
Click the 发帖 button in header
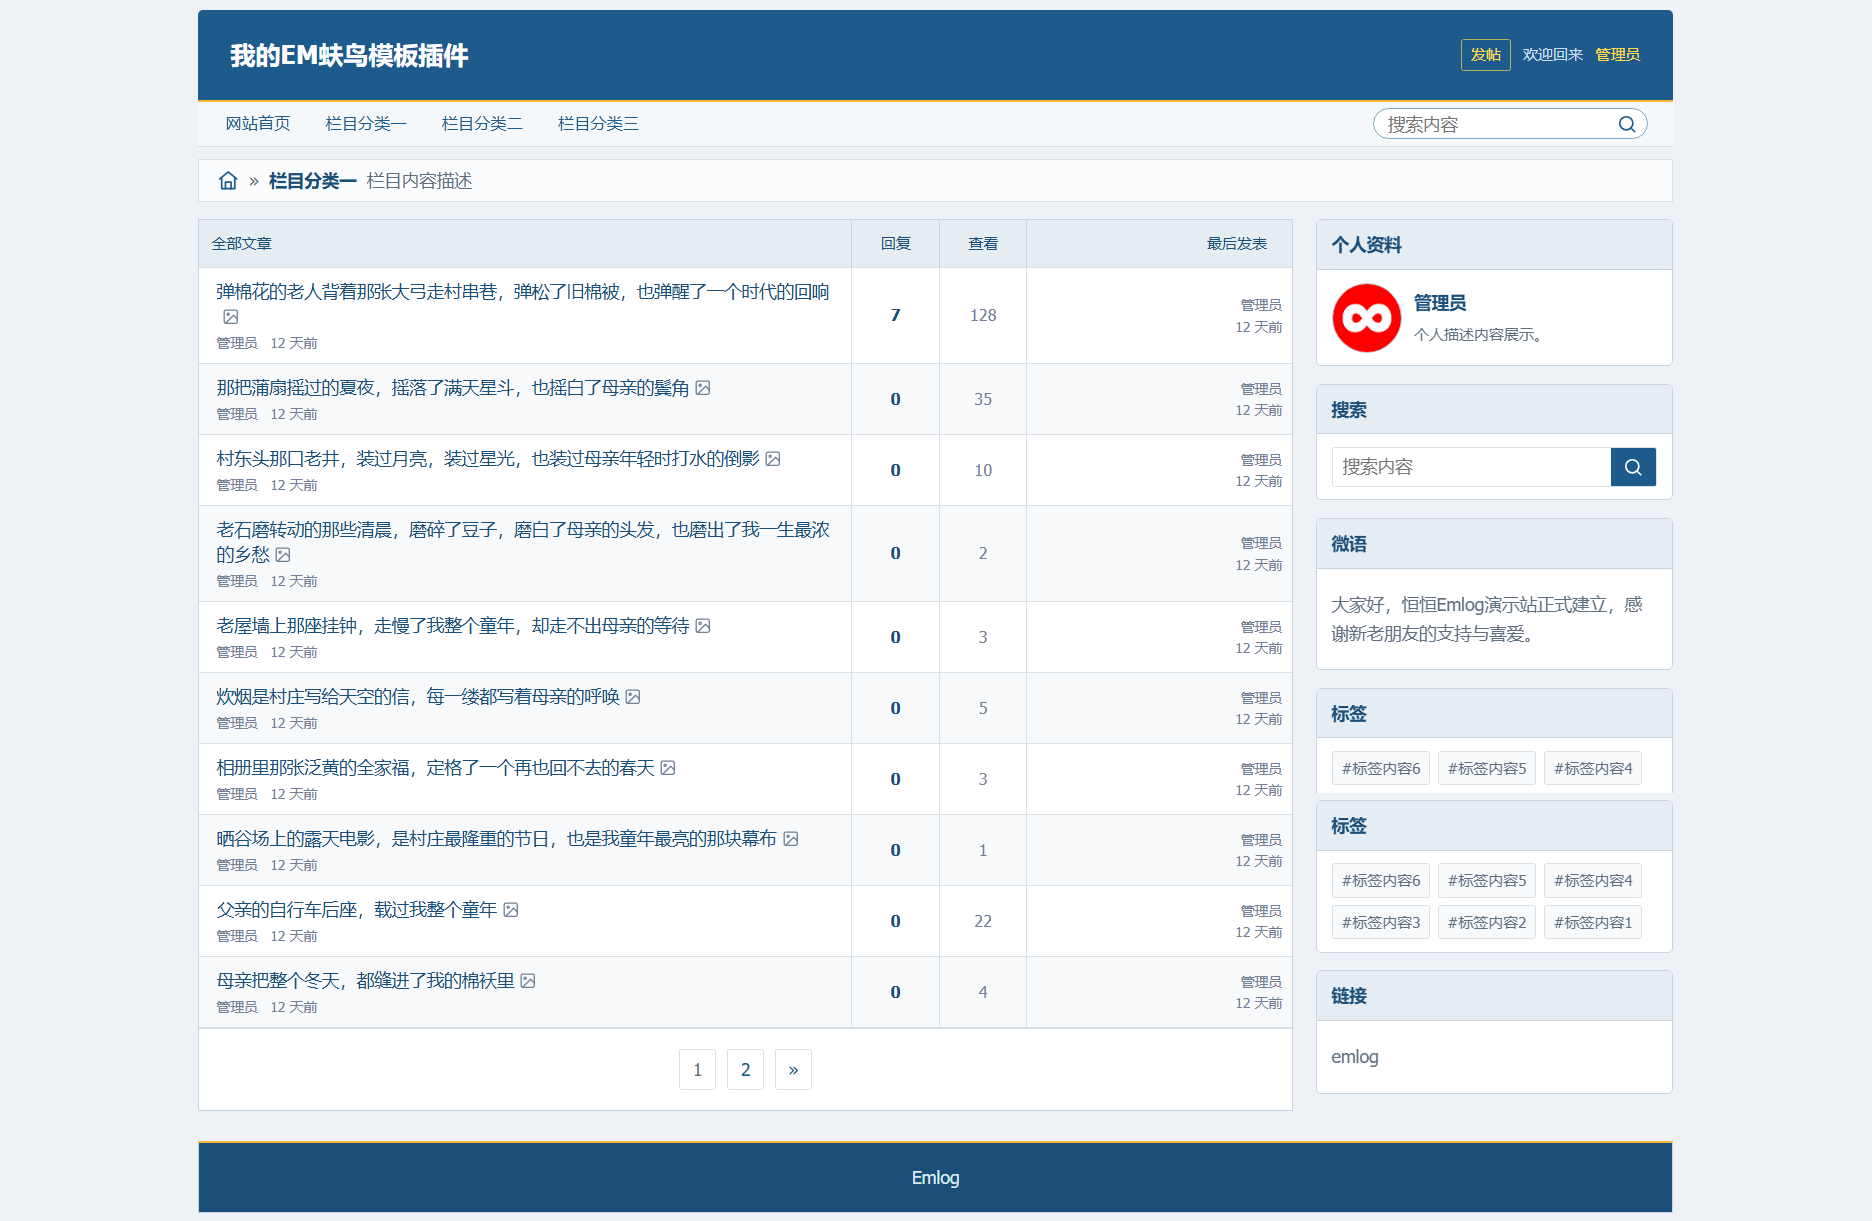pyautogui.click(x=1486, y=55)
